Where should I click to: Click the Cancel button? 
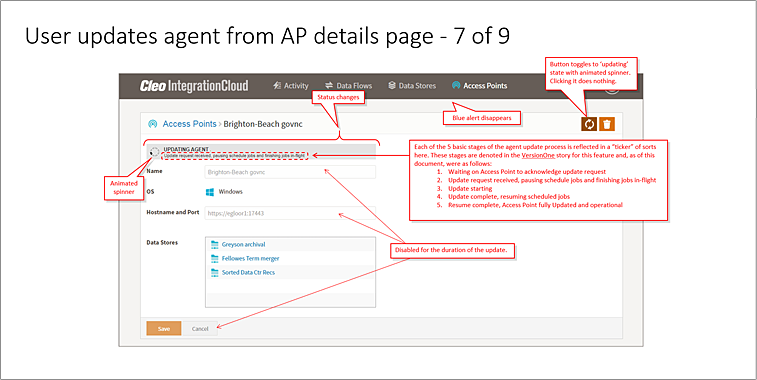click(x=200, y=328)
